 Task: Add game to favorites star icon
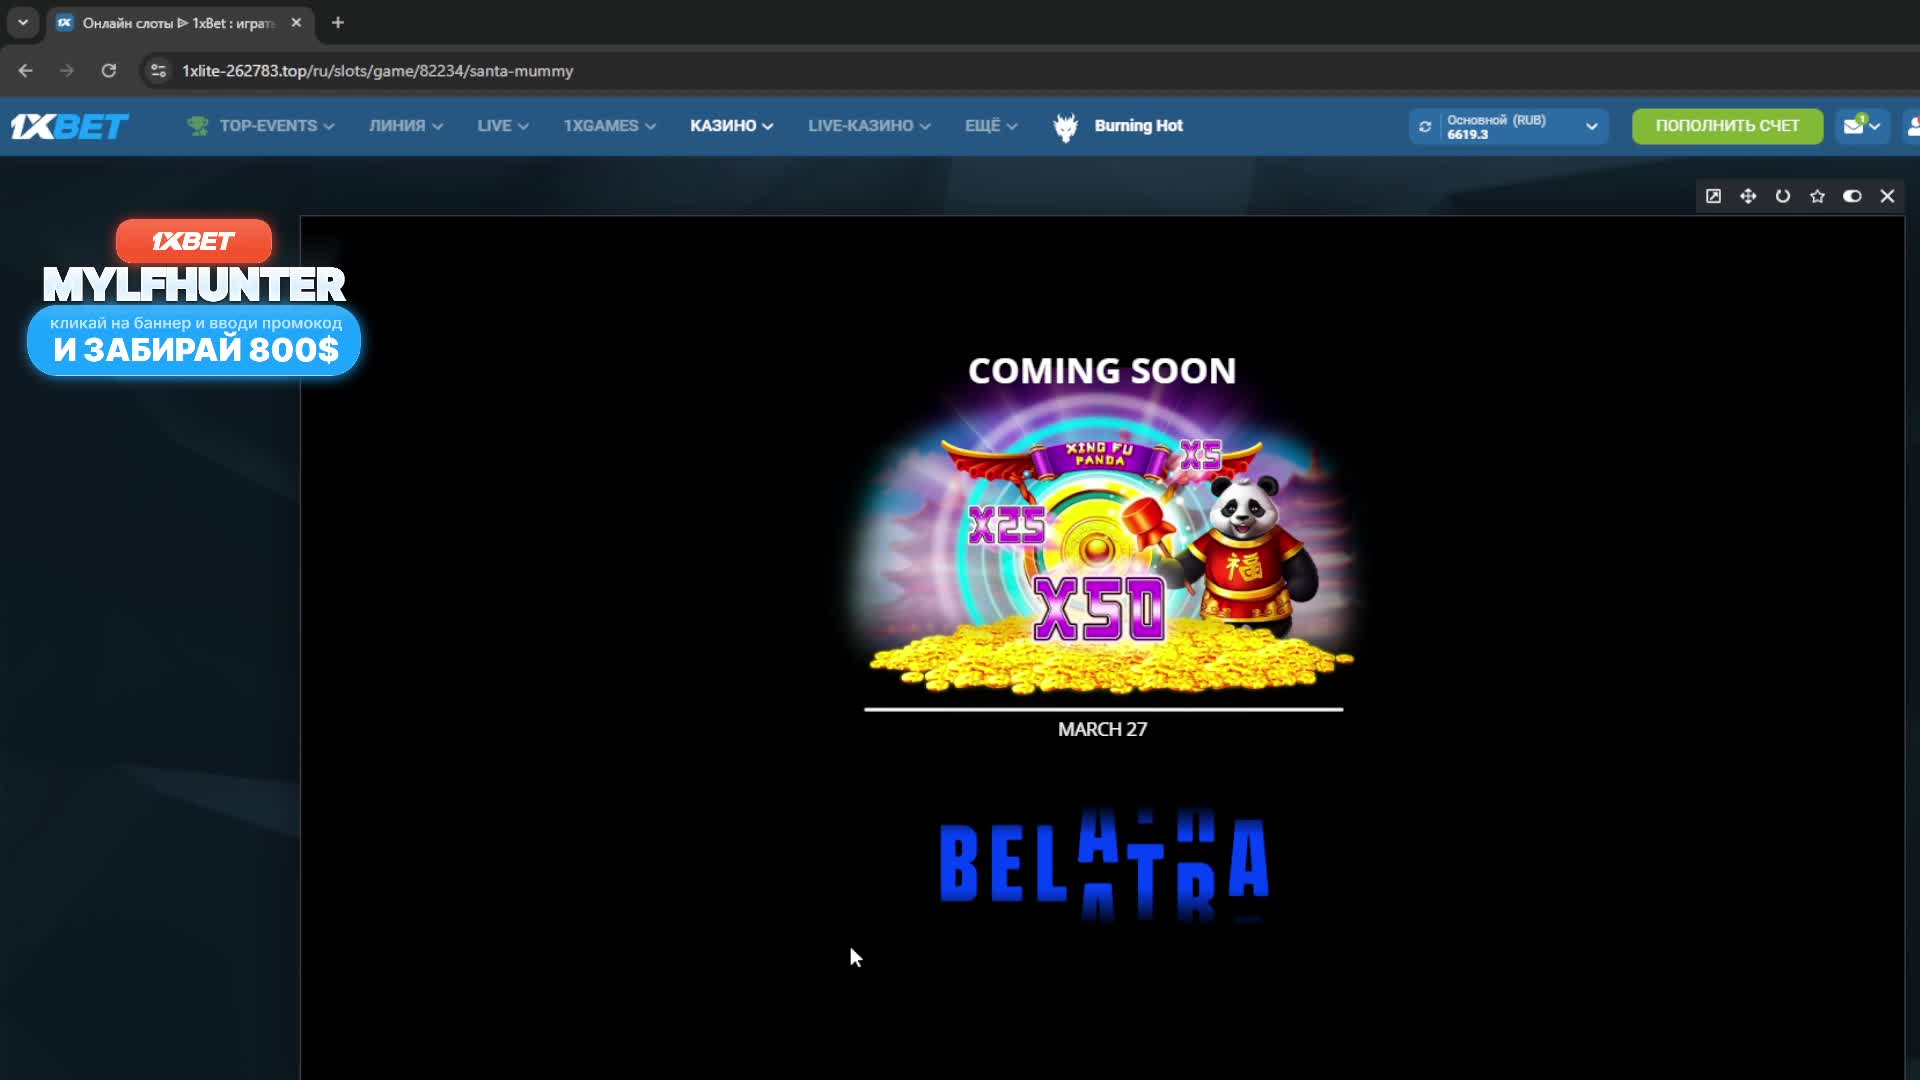pos(1818,196)
